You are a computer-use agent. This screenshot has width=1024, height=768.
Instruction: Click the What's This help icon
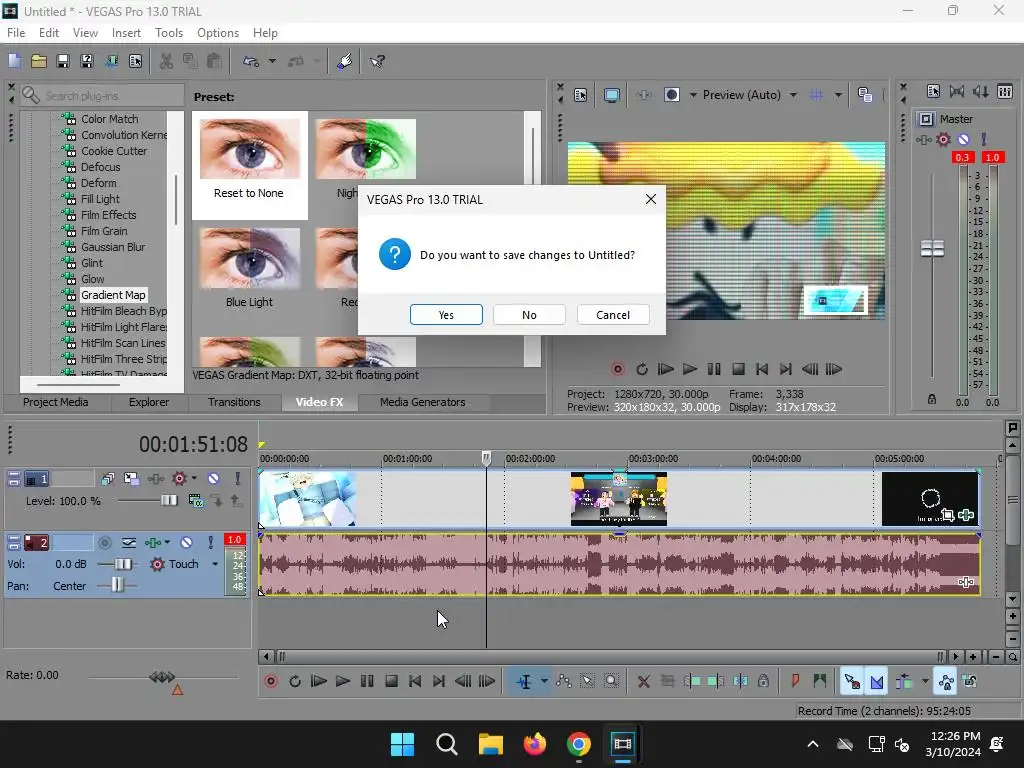point(377,61)
